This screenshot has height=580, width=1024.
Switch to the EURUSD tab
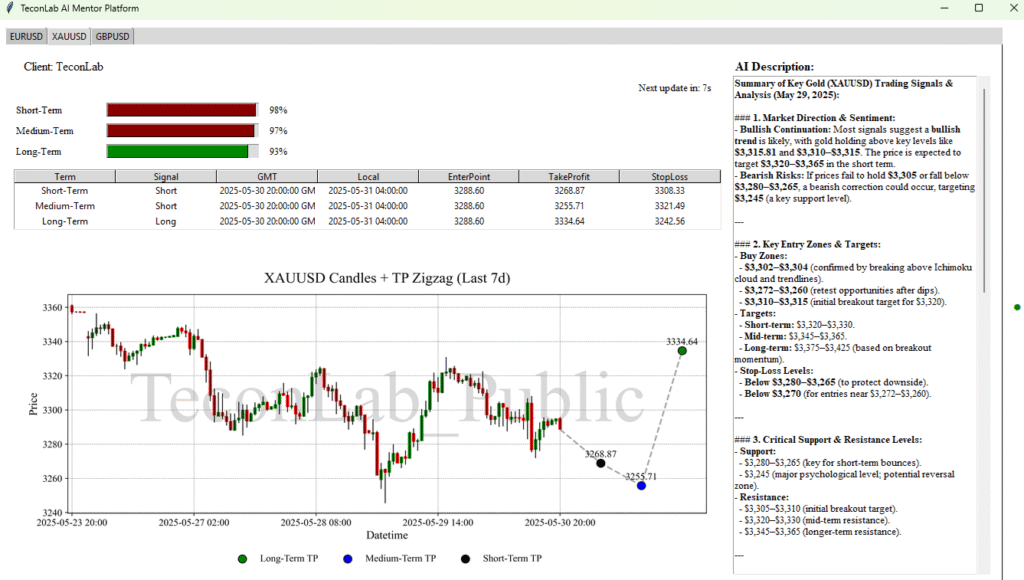(26, 37)
